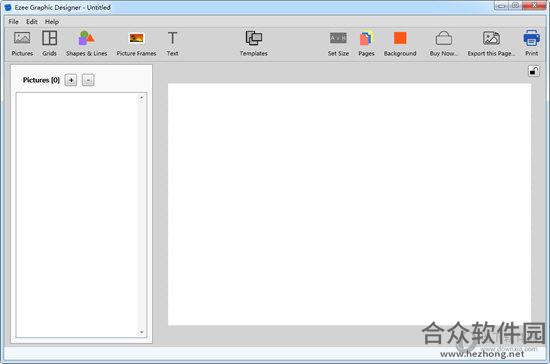Minimize the Ezee Graphic Designer window
The height and width of the screenshot is (364, 550).
502,5
